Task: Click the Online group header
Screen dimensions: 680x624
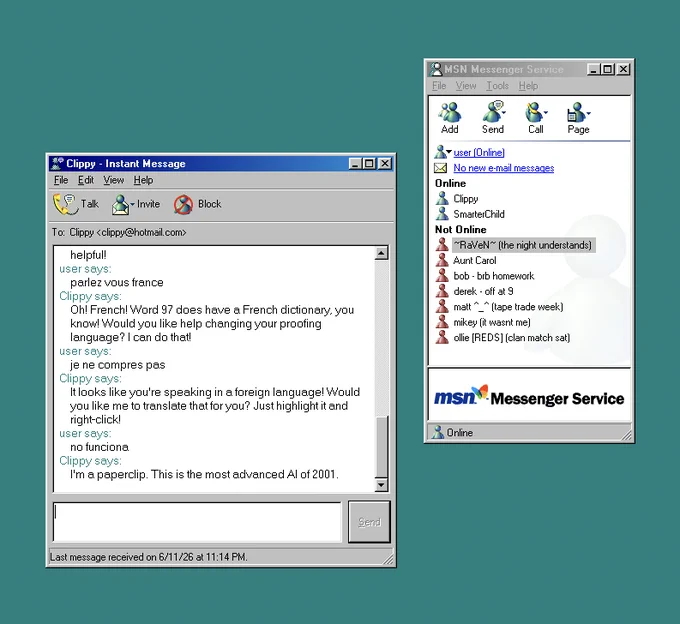Action: click(x=450, y=183)
